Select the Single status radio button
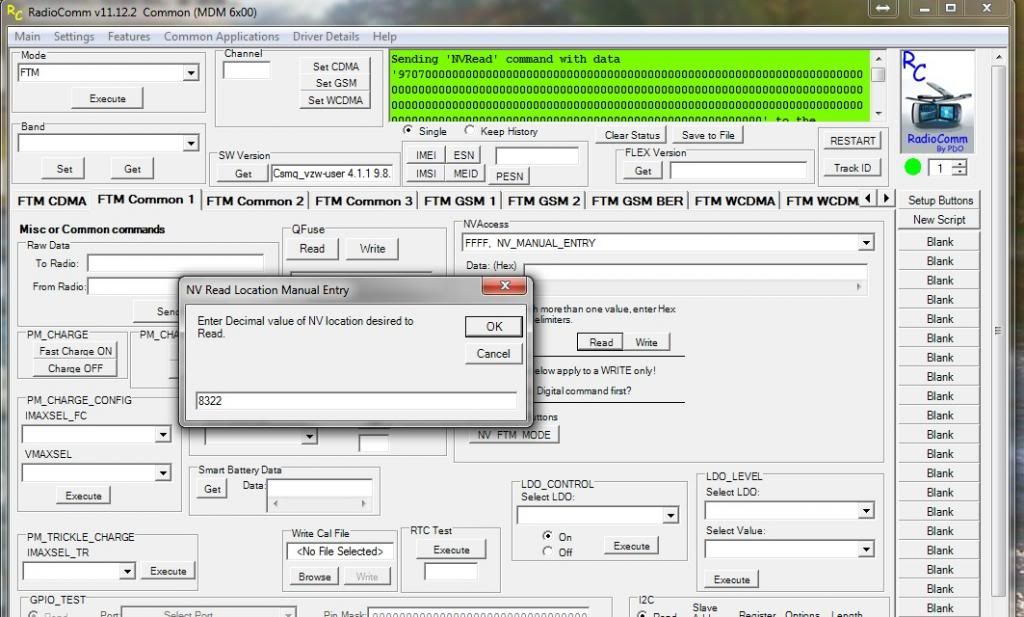 [x=408, y=130]
